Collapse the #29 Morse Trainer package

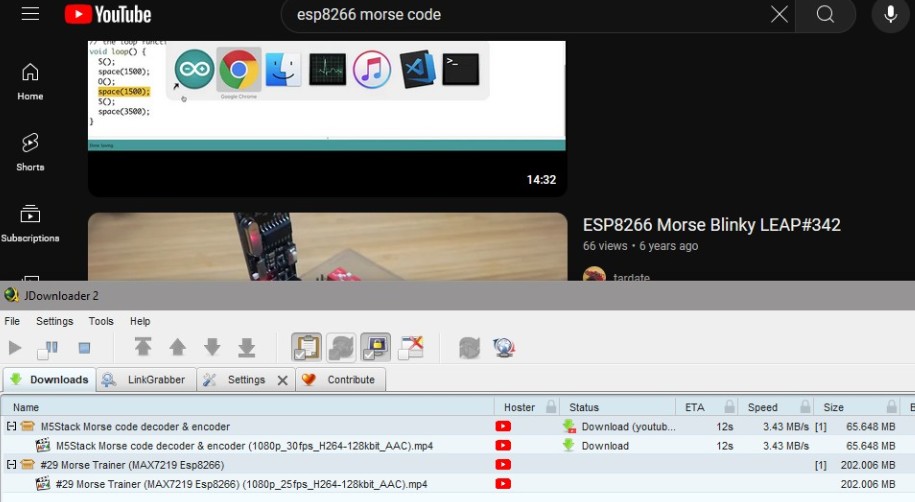[11, 465]
